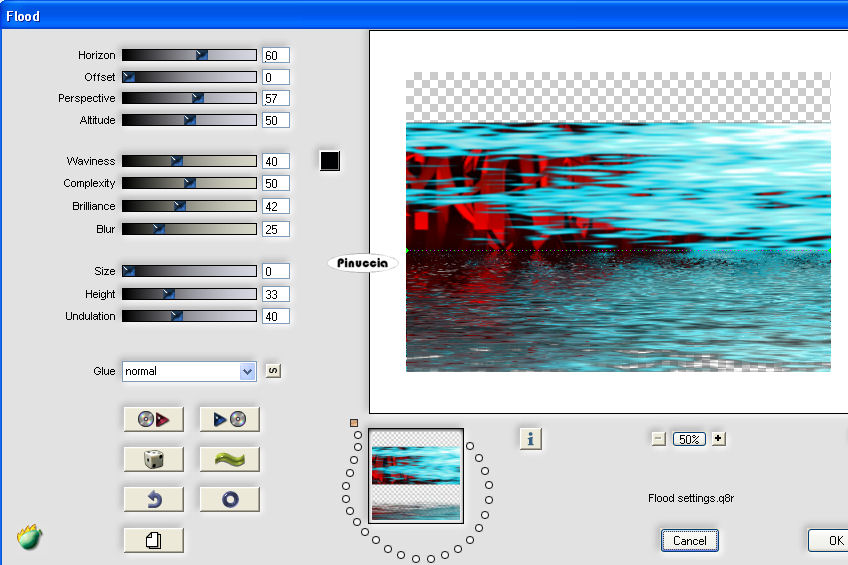The height and width of the screenshot is (565, 848).
Task: Click the small orange square above the dial
Action: point(354,423)
